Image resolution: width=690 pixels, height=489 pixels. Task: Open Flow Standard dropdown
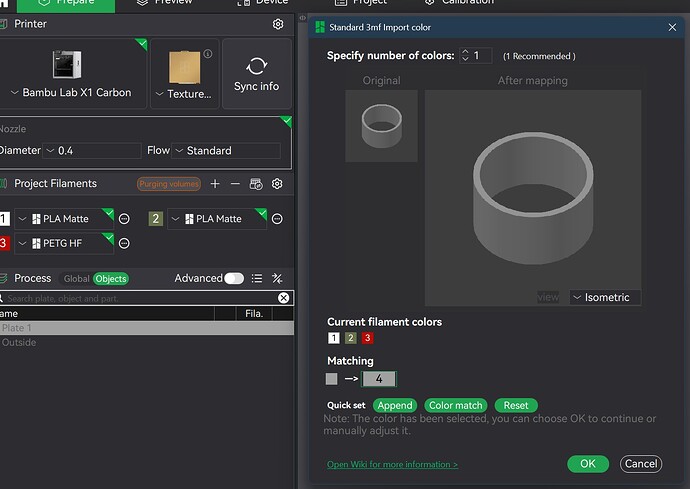point(226,151)
